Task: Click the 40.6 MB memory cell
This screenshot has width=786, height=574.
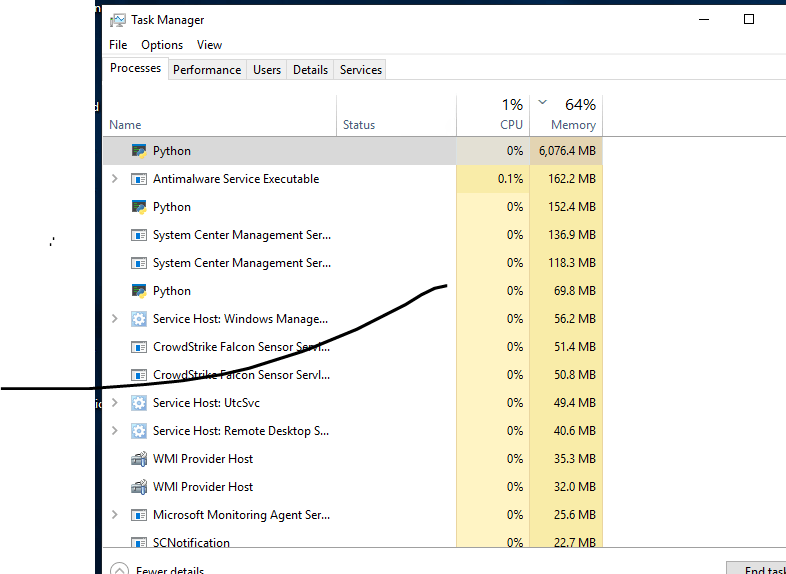Action: (566, 431)
